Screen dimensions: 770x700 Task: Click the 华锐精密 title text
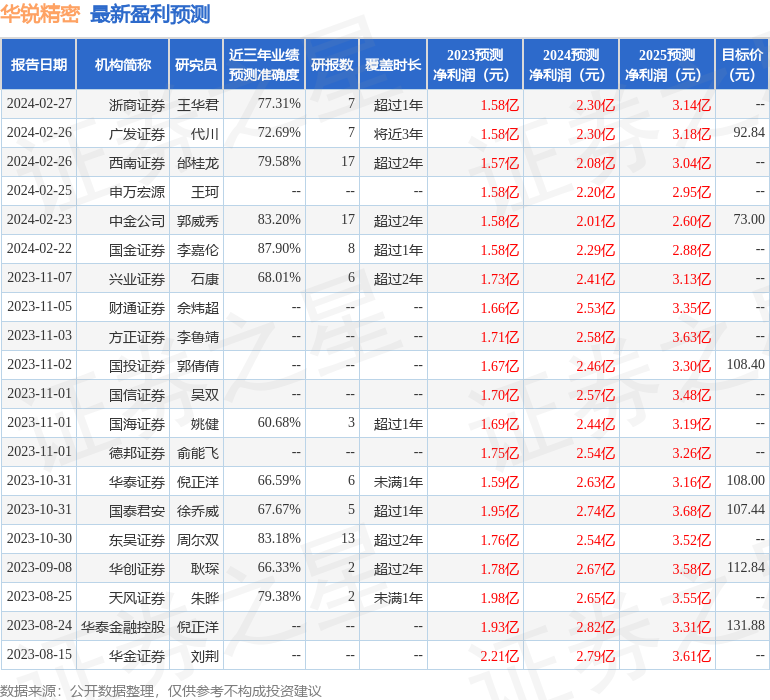coord(40,14)
